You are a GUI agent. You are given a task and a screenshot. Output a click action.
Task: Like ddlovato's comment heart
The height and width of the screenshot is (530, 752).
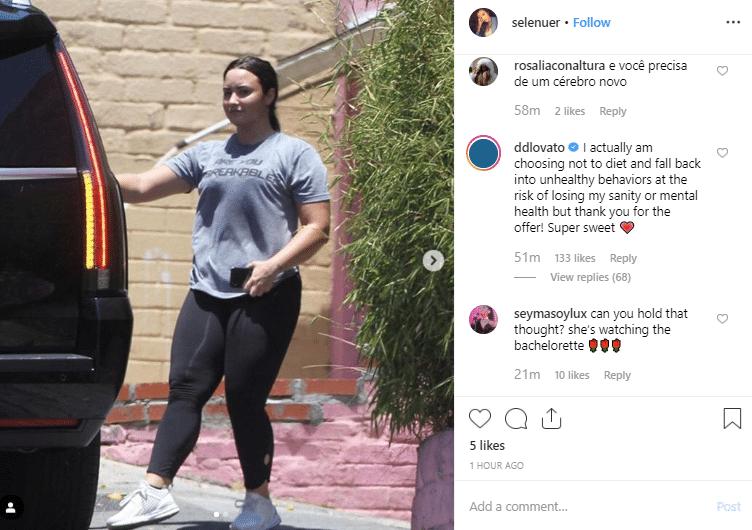coord(722,153)
